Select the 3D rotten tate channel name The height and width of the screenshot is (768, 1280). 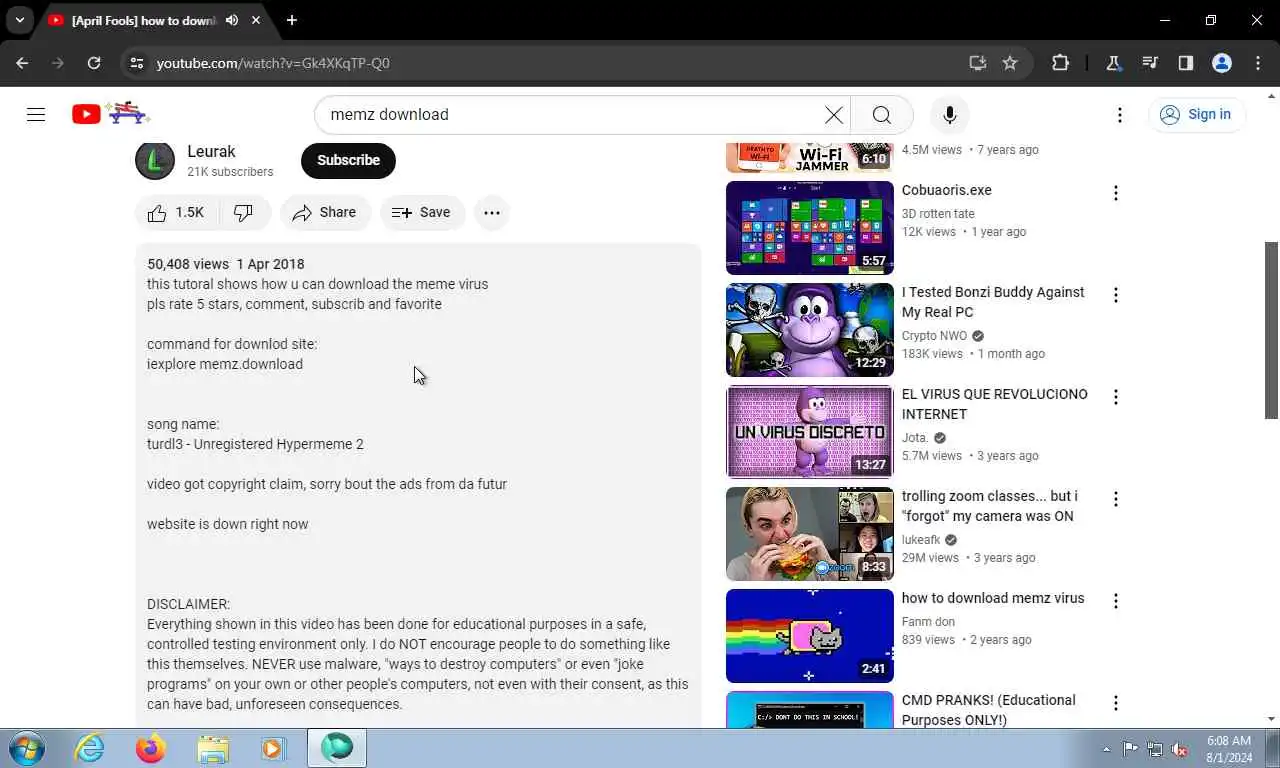pyautogui.click(x=938, y=214)
